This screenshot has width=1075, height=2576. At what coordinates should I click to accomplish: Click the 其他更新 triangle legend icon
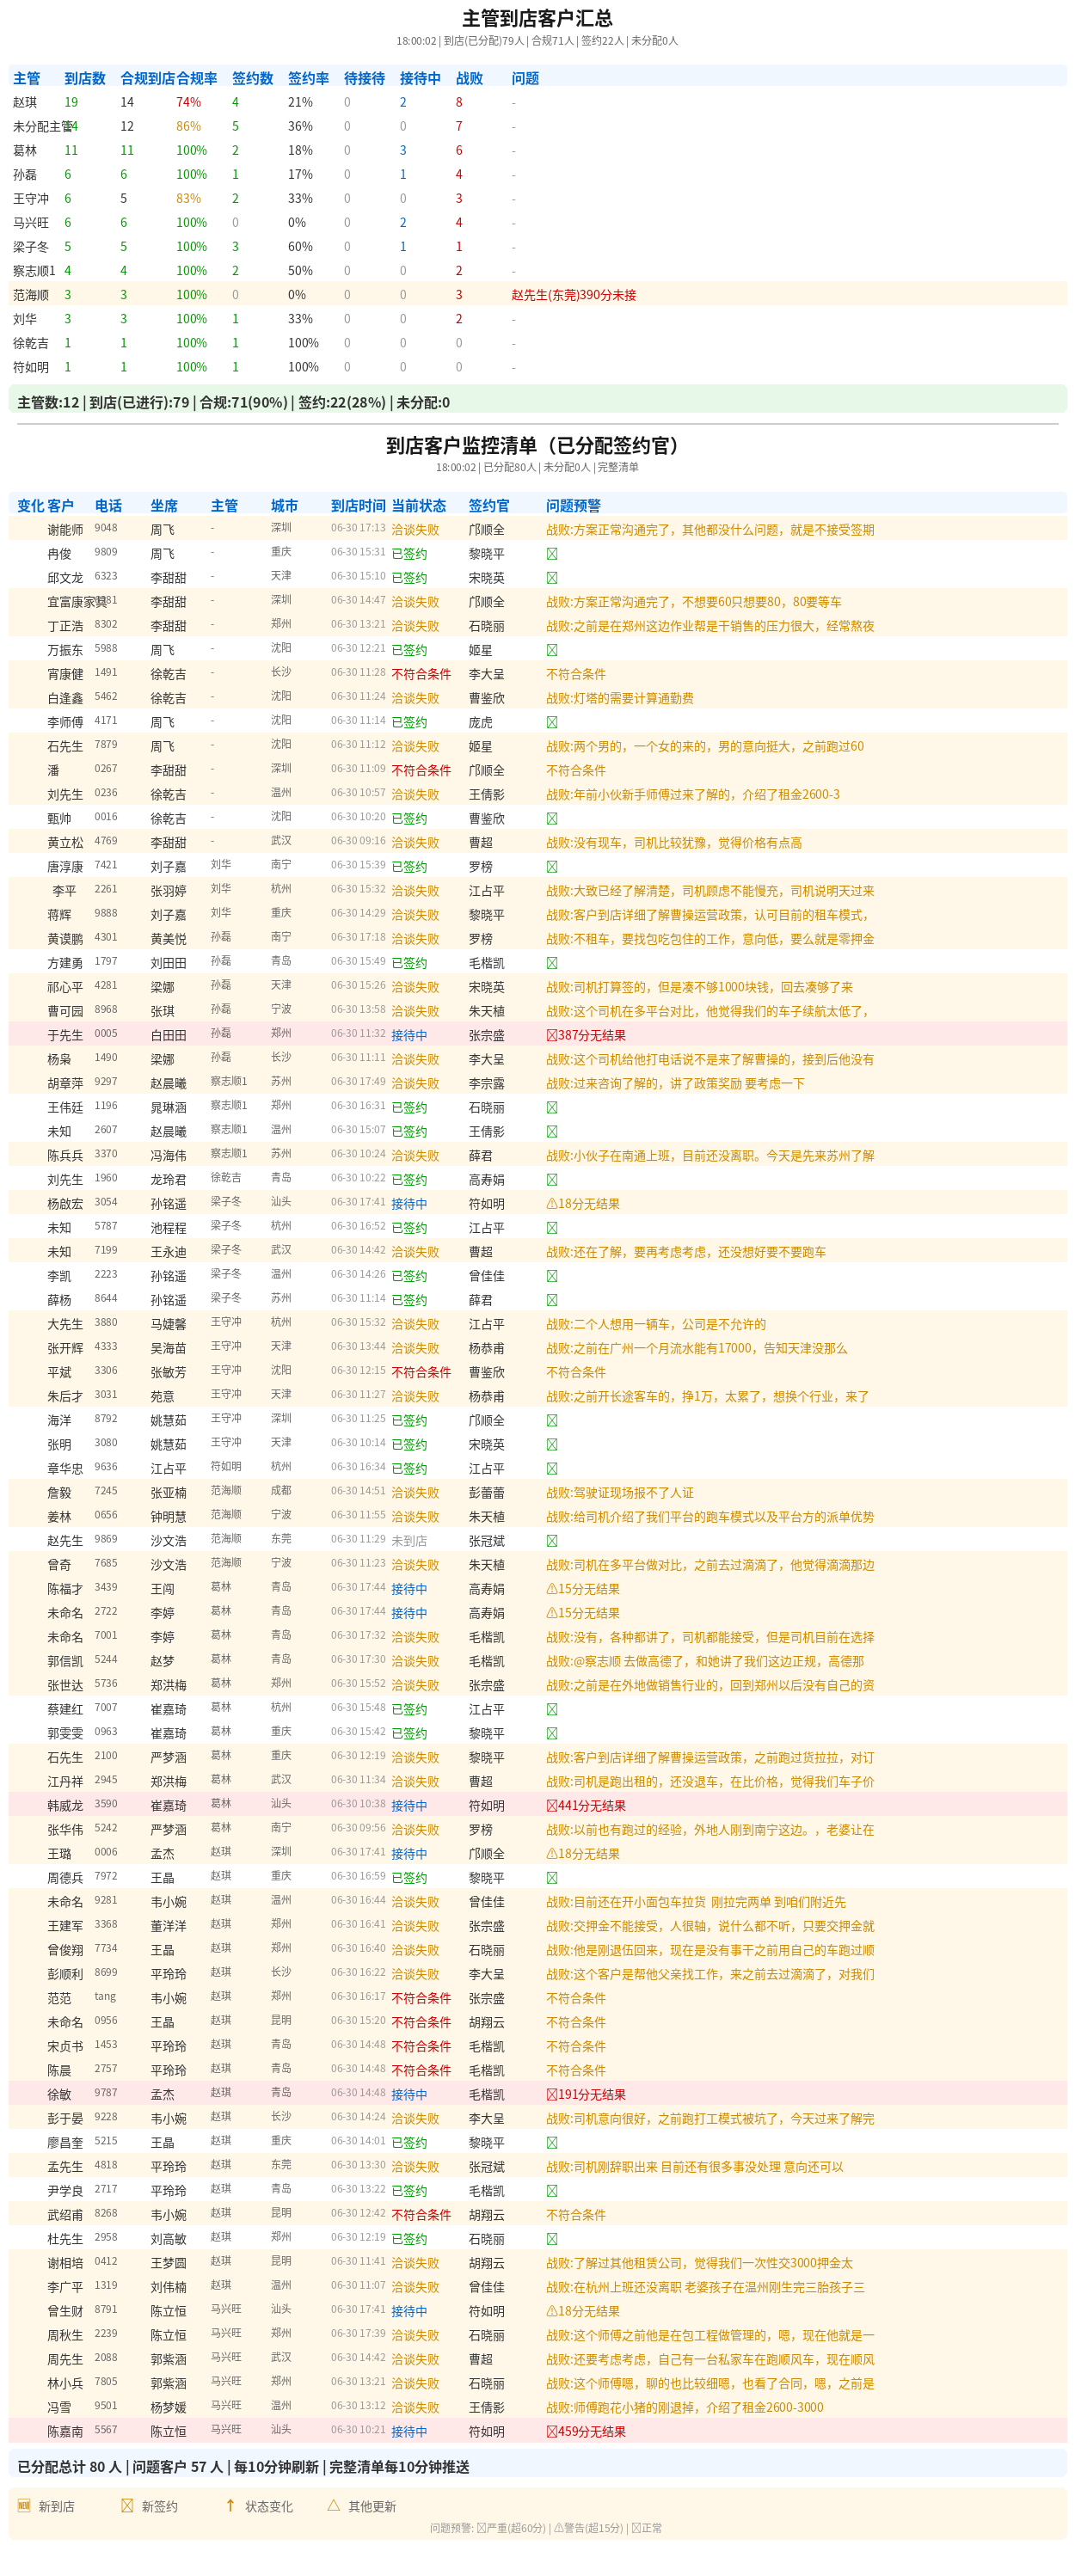tap(334, 2505)
